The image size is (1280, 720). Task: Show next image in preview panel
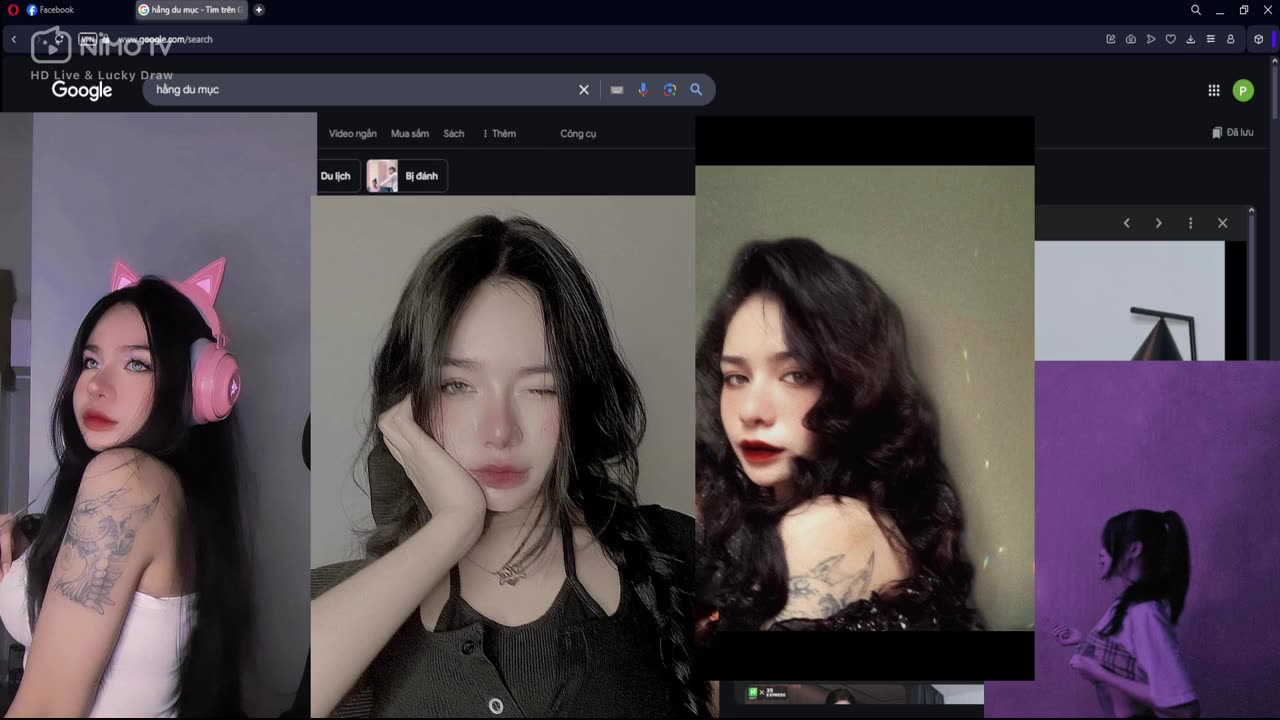1159,223
